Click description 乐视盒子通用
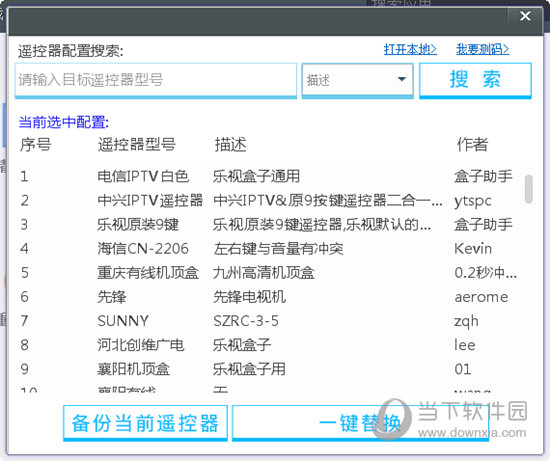 tap(256, 176)
